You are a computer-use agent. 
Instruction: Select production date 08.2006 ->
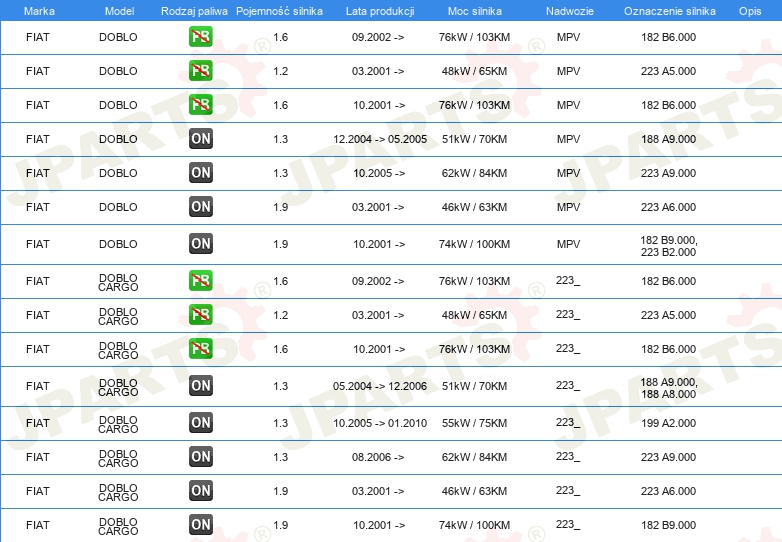tap(378, 457)
